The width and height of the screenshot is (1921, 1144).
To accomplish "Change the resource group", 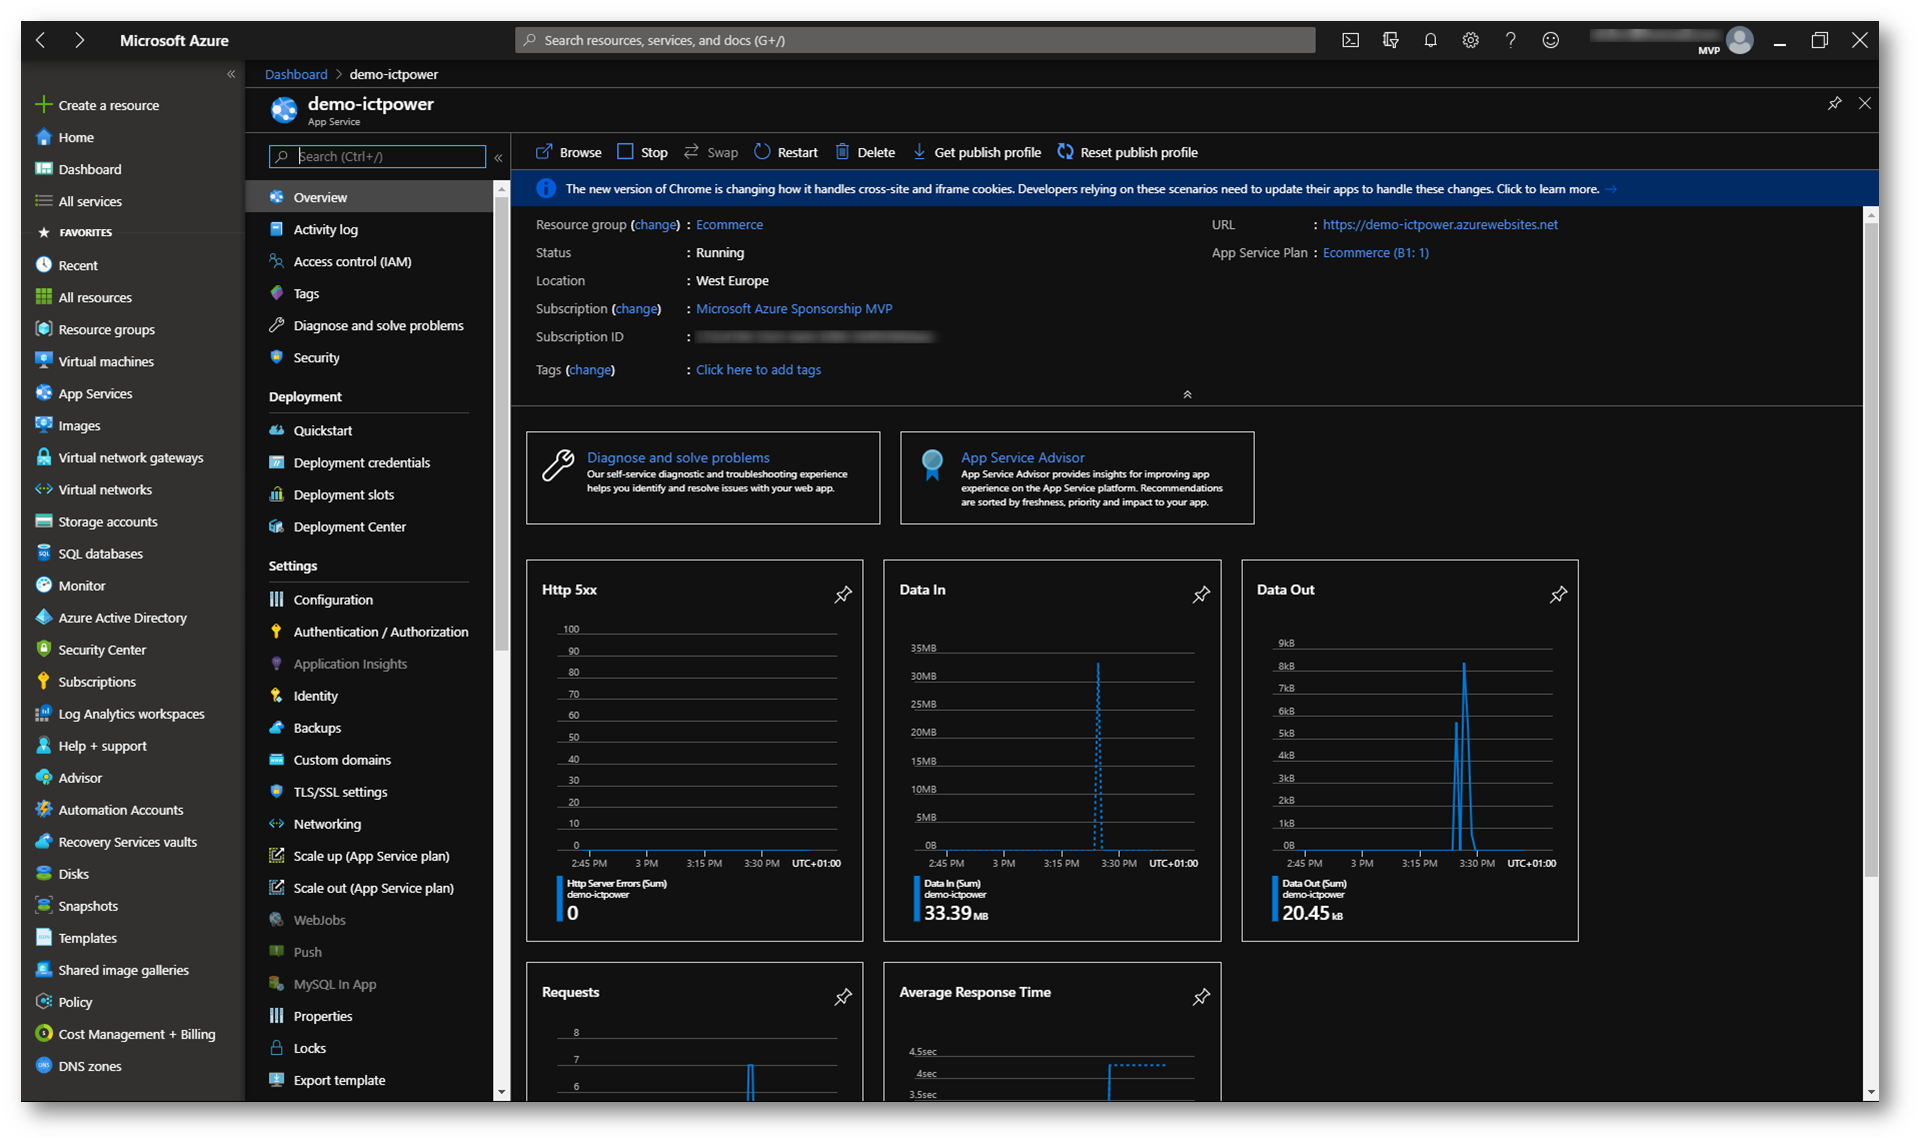I will 656,225.
